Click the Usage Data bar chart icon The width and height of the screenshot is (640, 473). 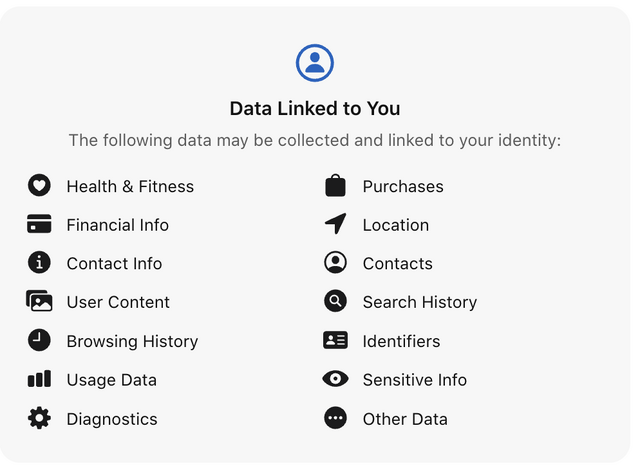pos(39,380)
